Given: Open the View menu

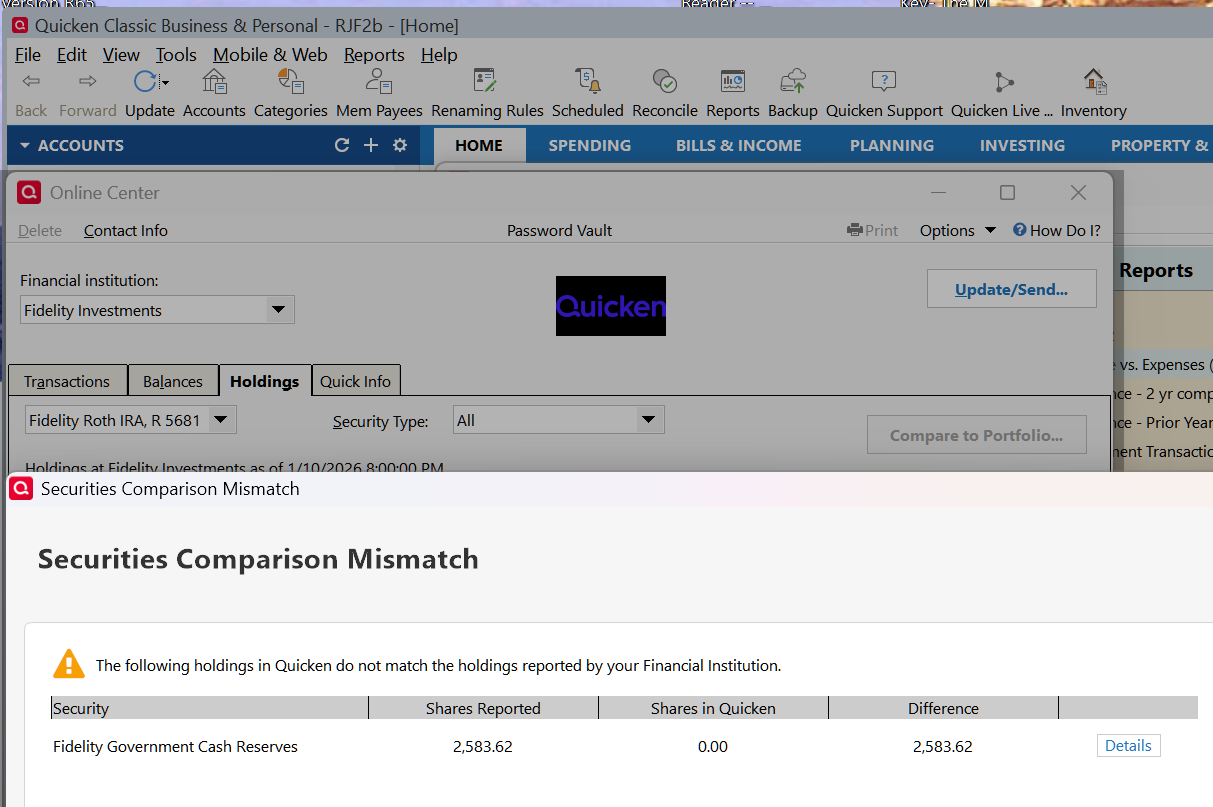Looking at the screenshot, I should point(121,55).
